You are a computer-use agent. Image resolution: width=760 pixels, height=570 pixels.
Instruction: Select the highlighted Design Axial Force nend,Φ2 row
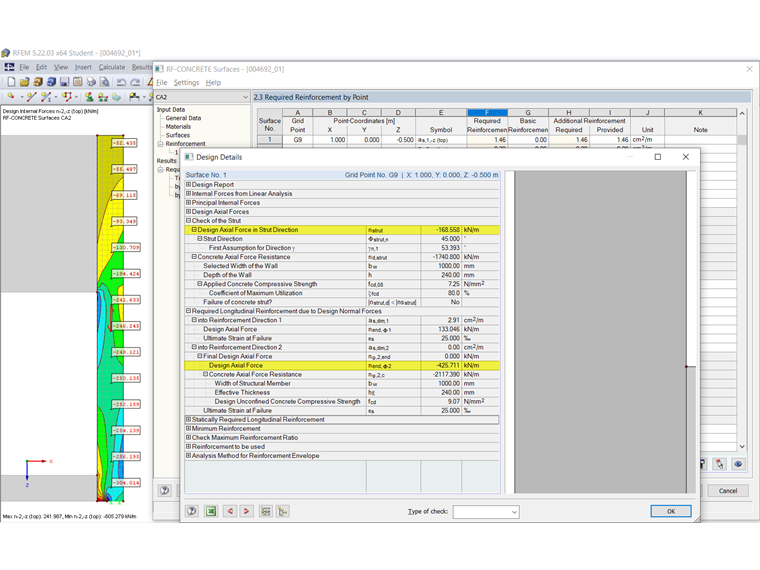tap(342, 365)
